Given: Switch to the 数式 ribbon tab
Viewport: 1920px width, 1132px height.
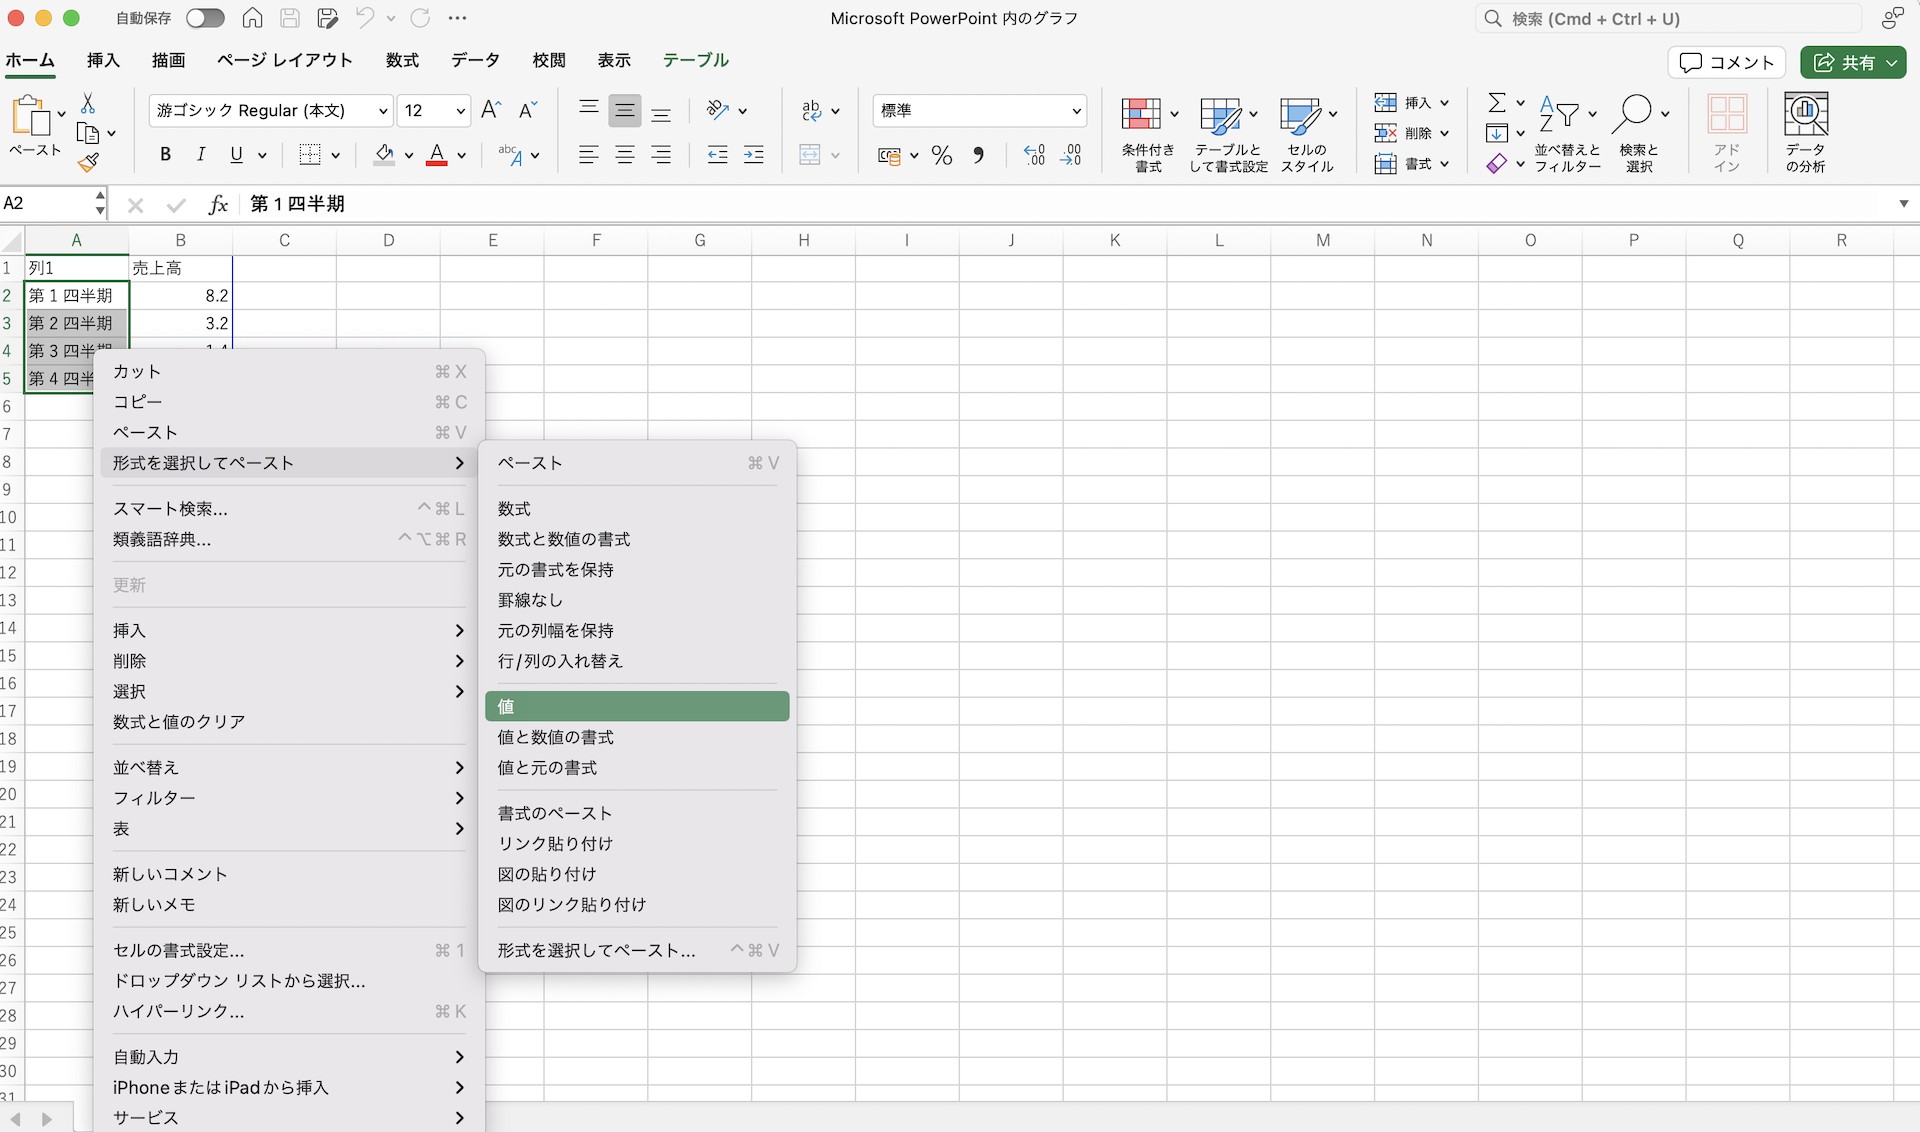Looking at the screenshot, I should (x=402, y=60).
